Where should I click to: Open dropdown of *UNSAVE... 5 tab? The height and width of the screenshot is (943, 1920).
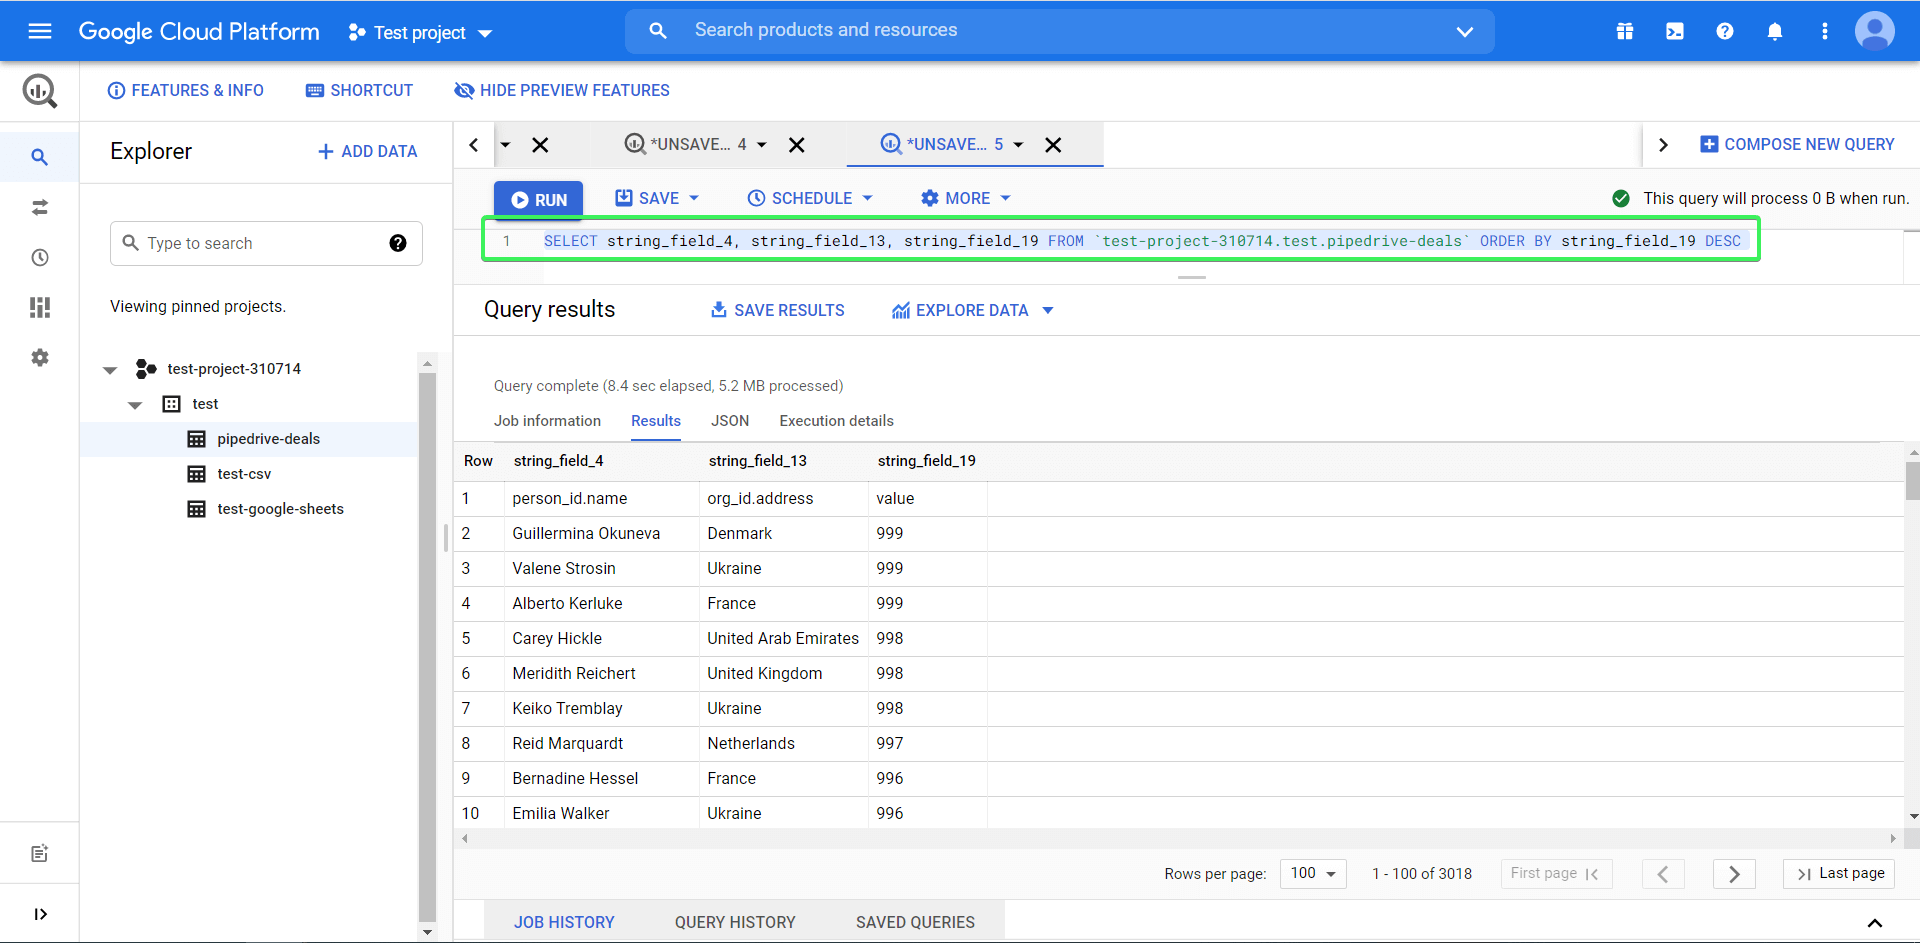click(x=1018, y=145)
